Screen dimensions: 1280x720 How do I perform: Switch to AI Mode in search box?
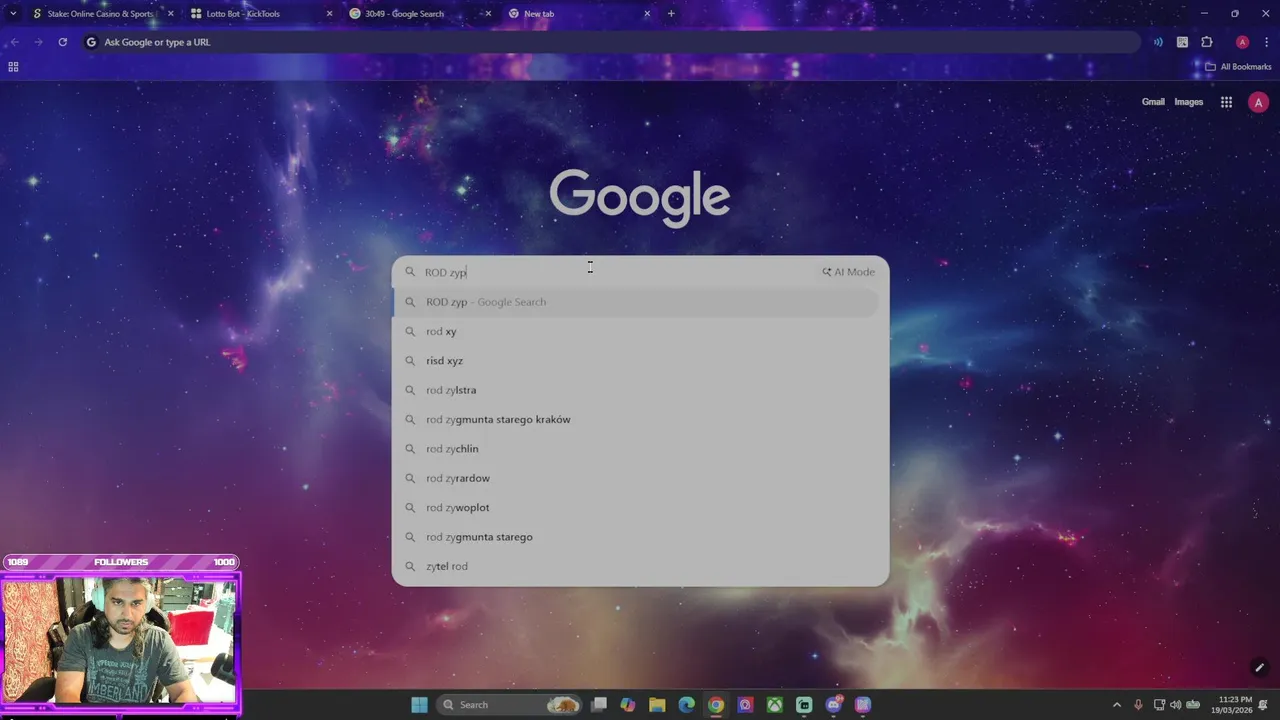848,272
